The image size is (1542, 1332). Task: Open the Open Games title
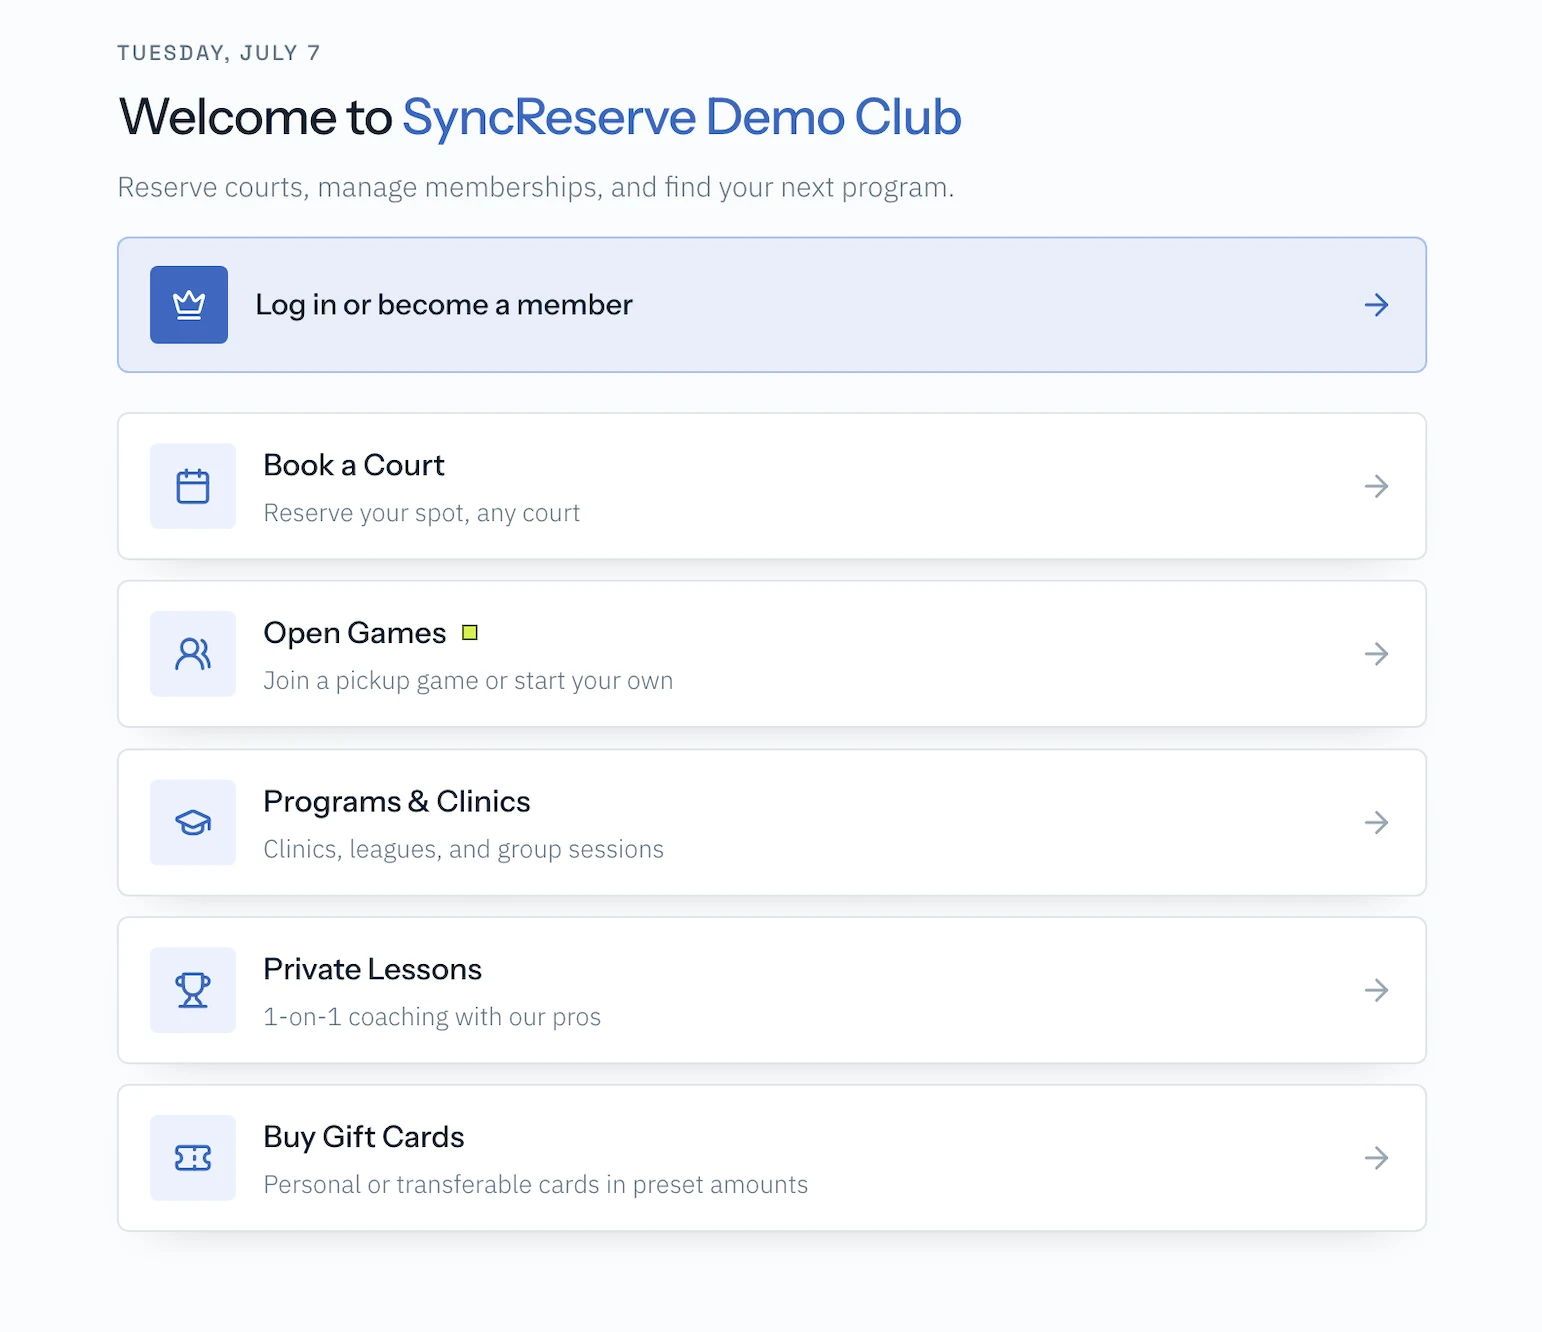pyautogui.click(x=355, y=633)
